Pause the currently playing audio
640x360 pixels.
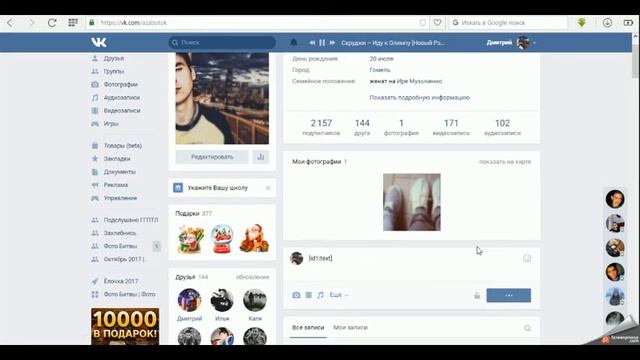tap(322, 42)
